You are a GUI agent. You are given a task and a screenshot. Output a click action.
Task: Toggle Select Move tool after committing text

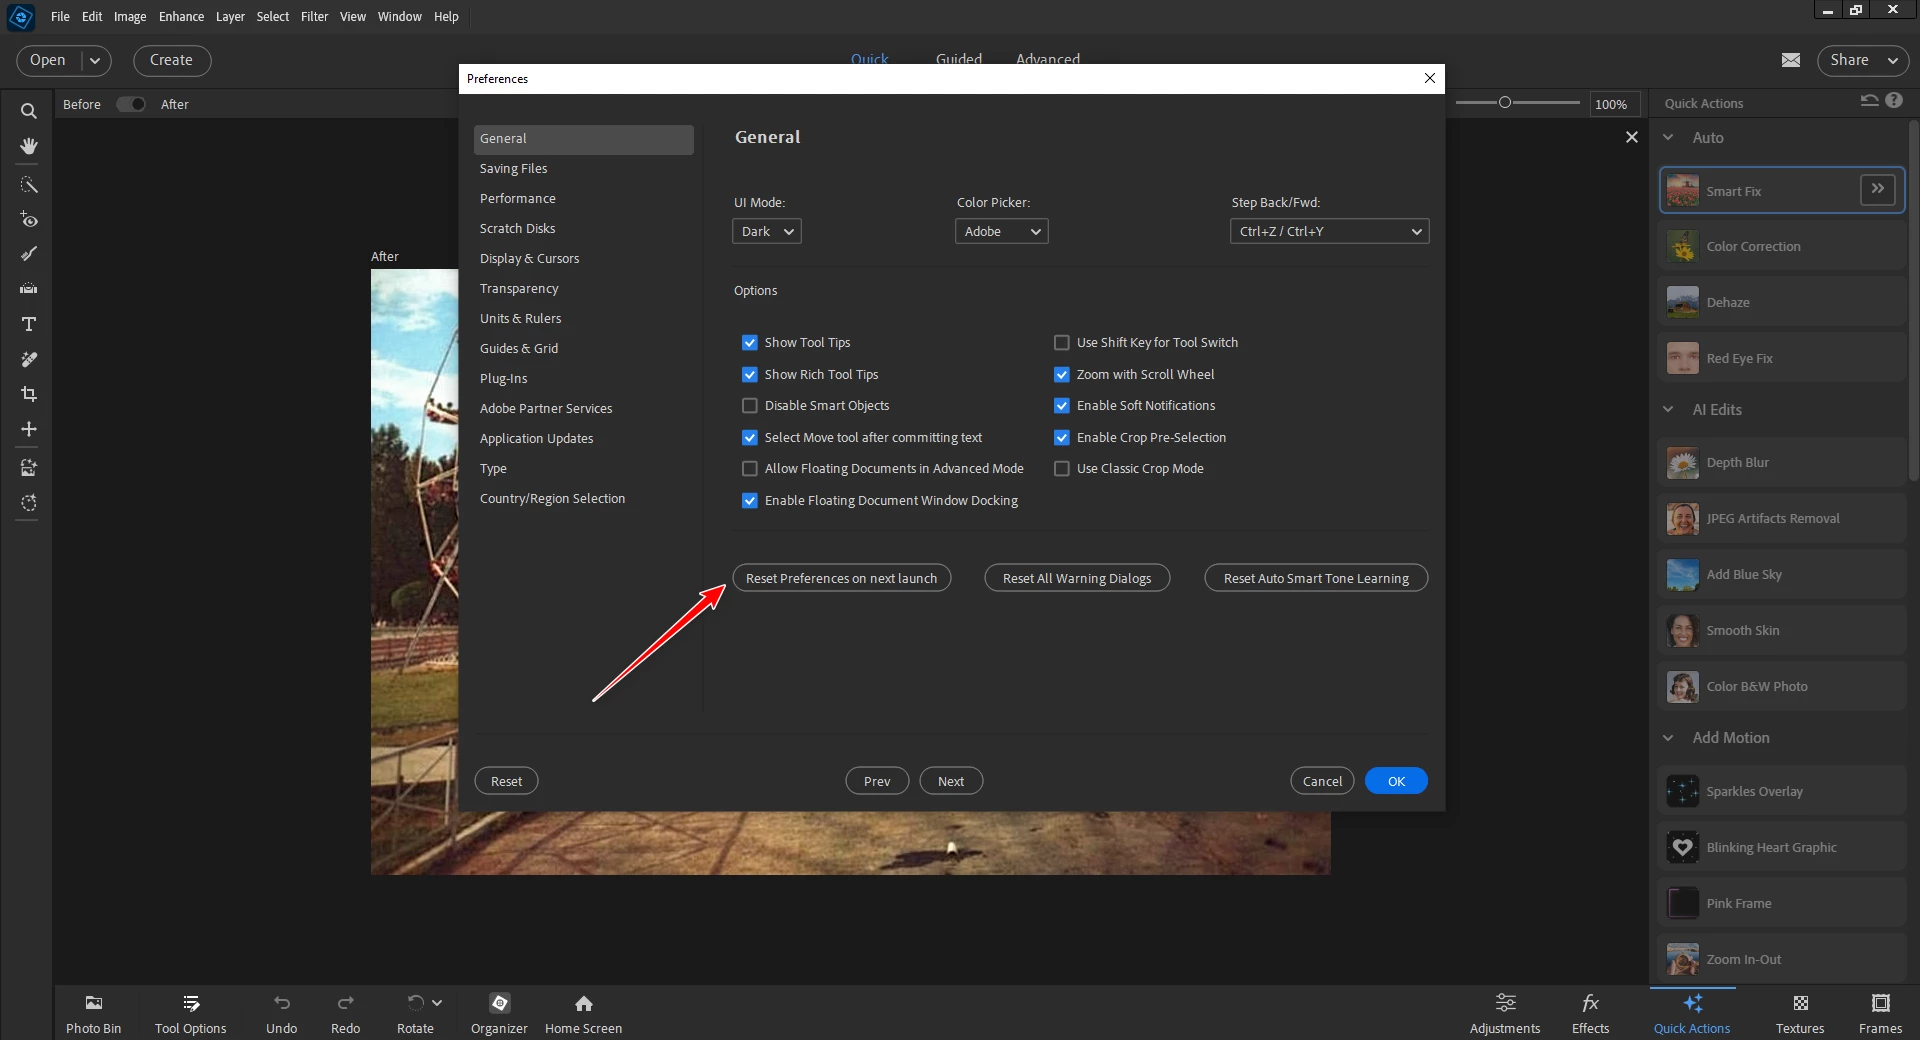[x=749, y=437]
